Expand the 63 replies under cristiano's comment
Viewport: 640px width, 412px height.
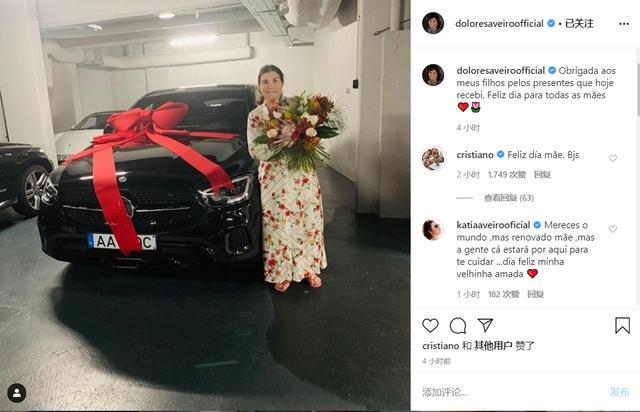(509, 198)
